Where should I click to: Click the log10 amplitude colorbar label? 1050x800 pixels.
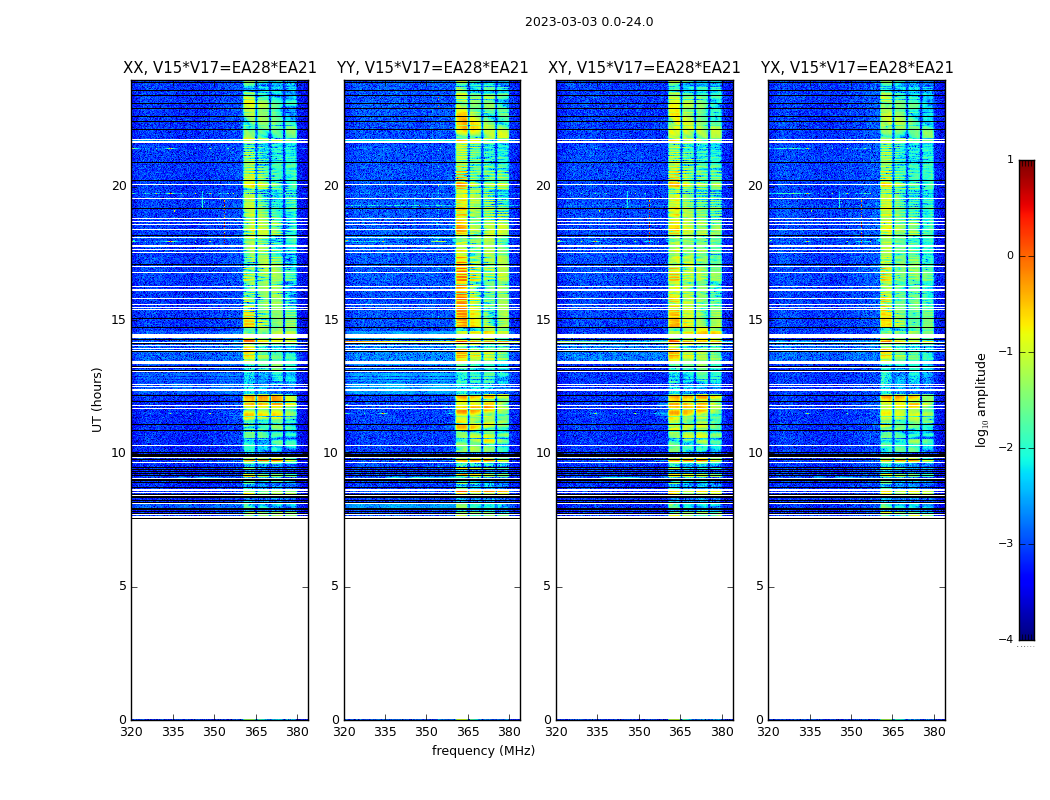[x=981, y=399]
